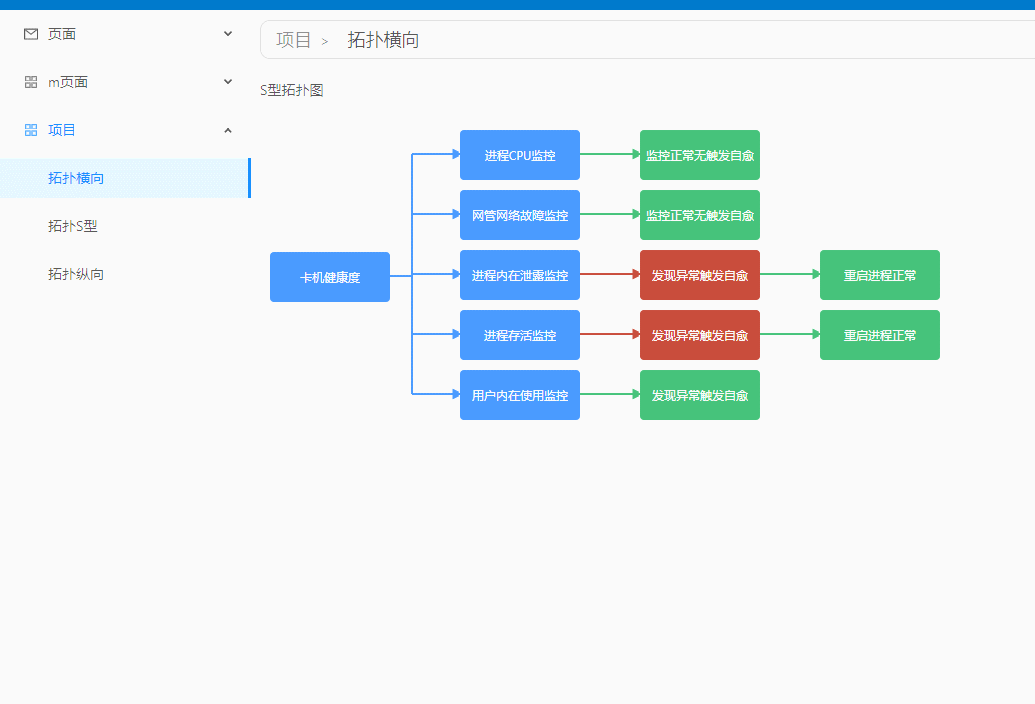Select the 用户内在使用监控 node
The height and width of the screenshot is (704, 1035).
pyautogui.click(x=519, y=395)
